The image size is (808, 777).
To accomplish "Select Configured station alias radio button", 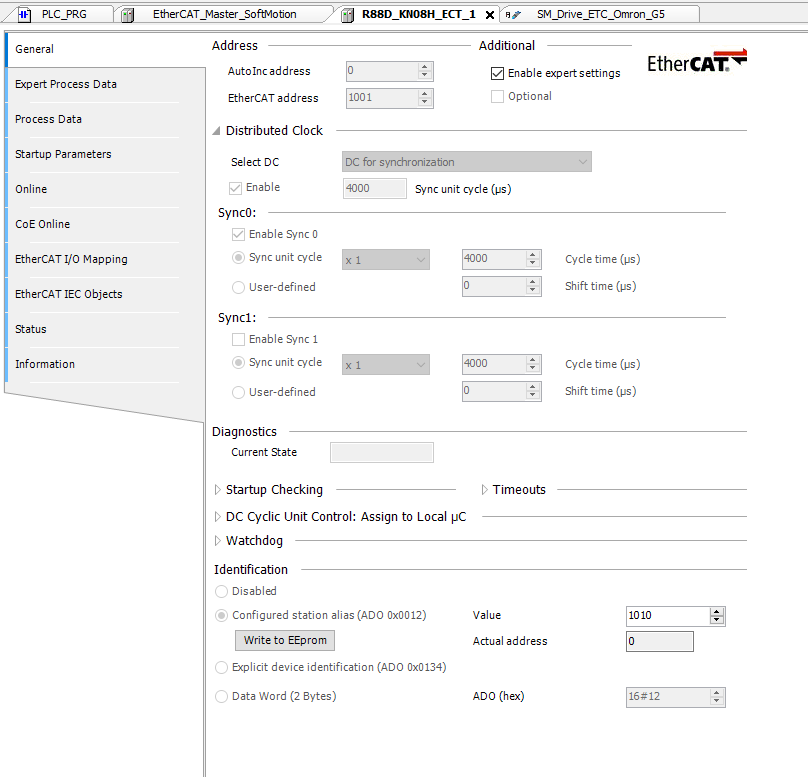I will point(222,615).
